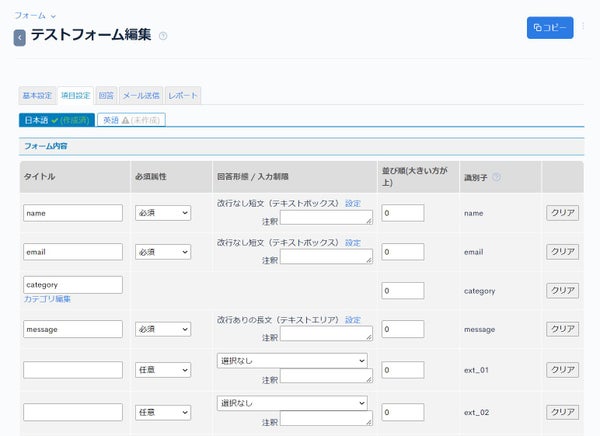Open the メール送信 tab

[141, 95]
